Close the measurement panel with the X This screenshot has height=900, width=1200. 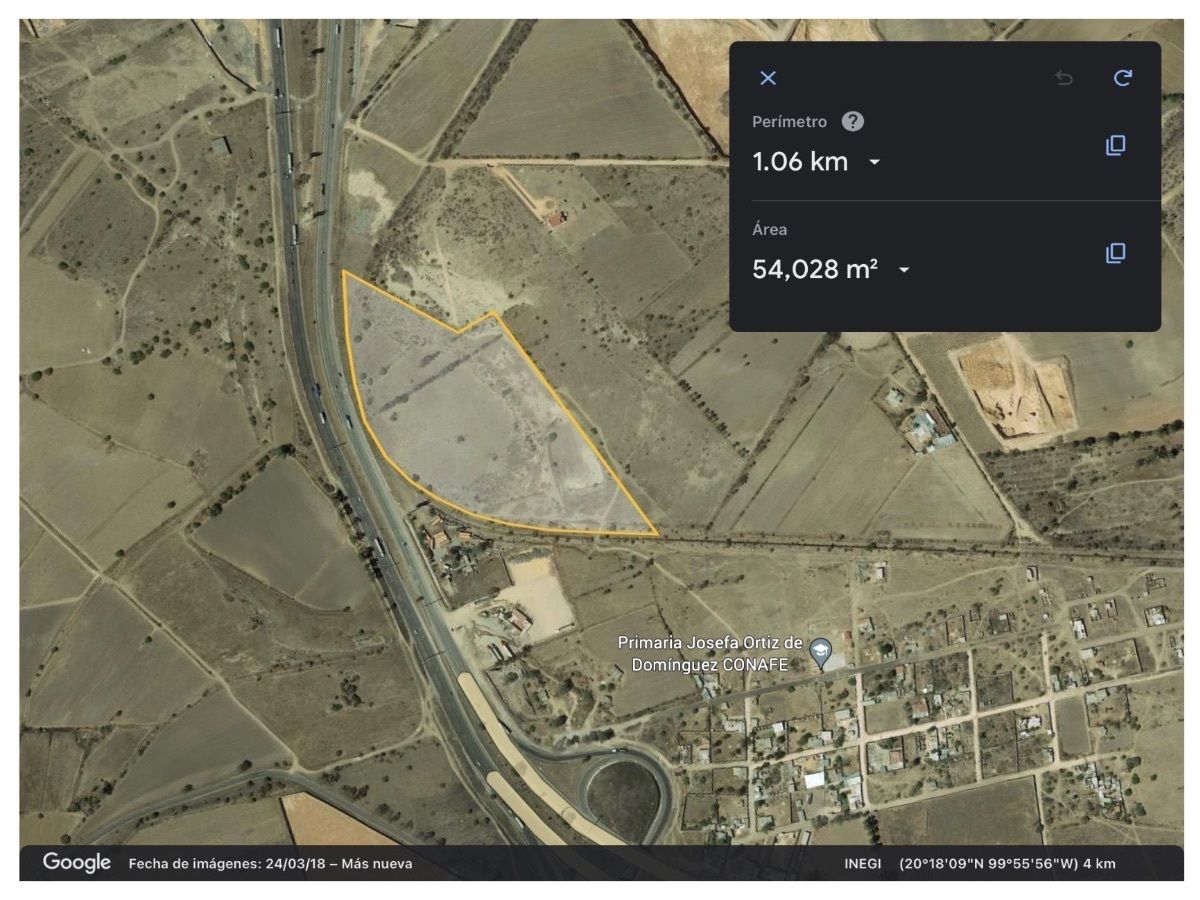click(768, 78)
